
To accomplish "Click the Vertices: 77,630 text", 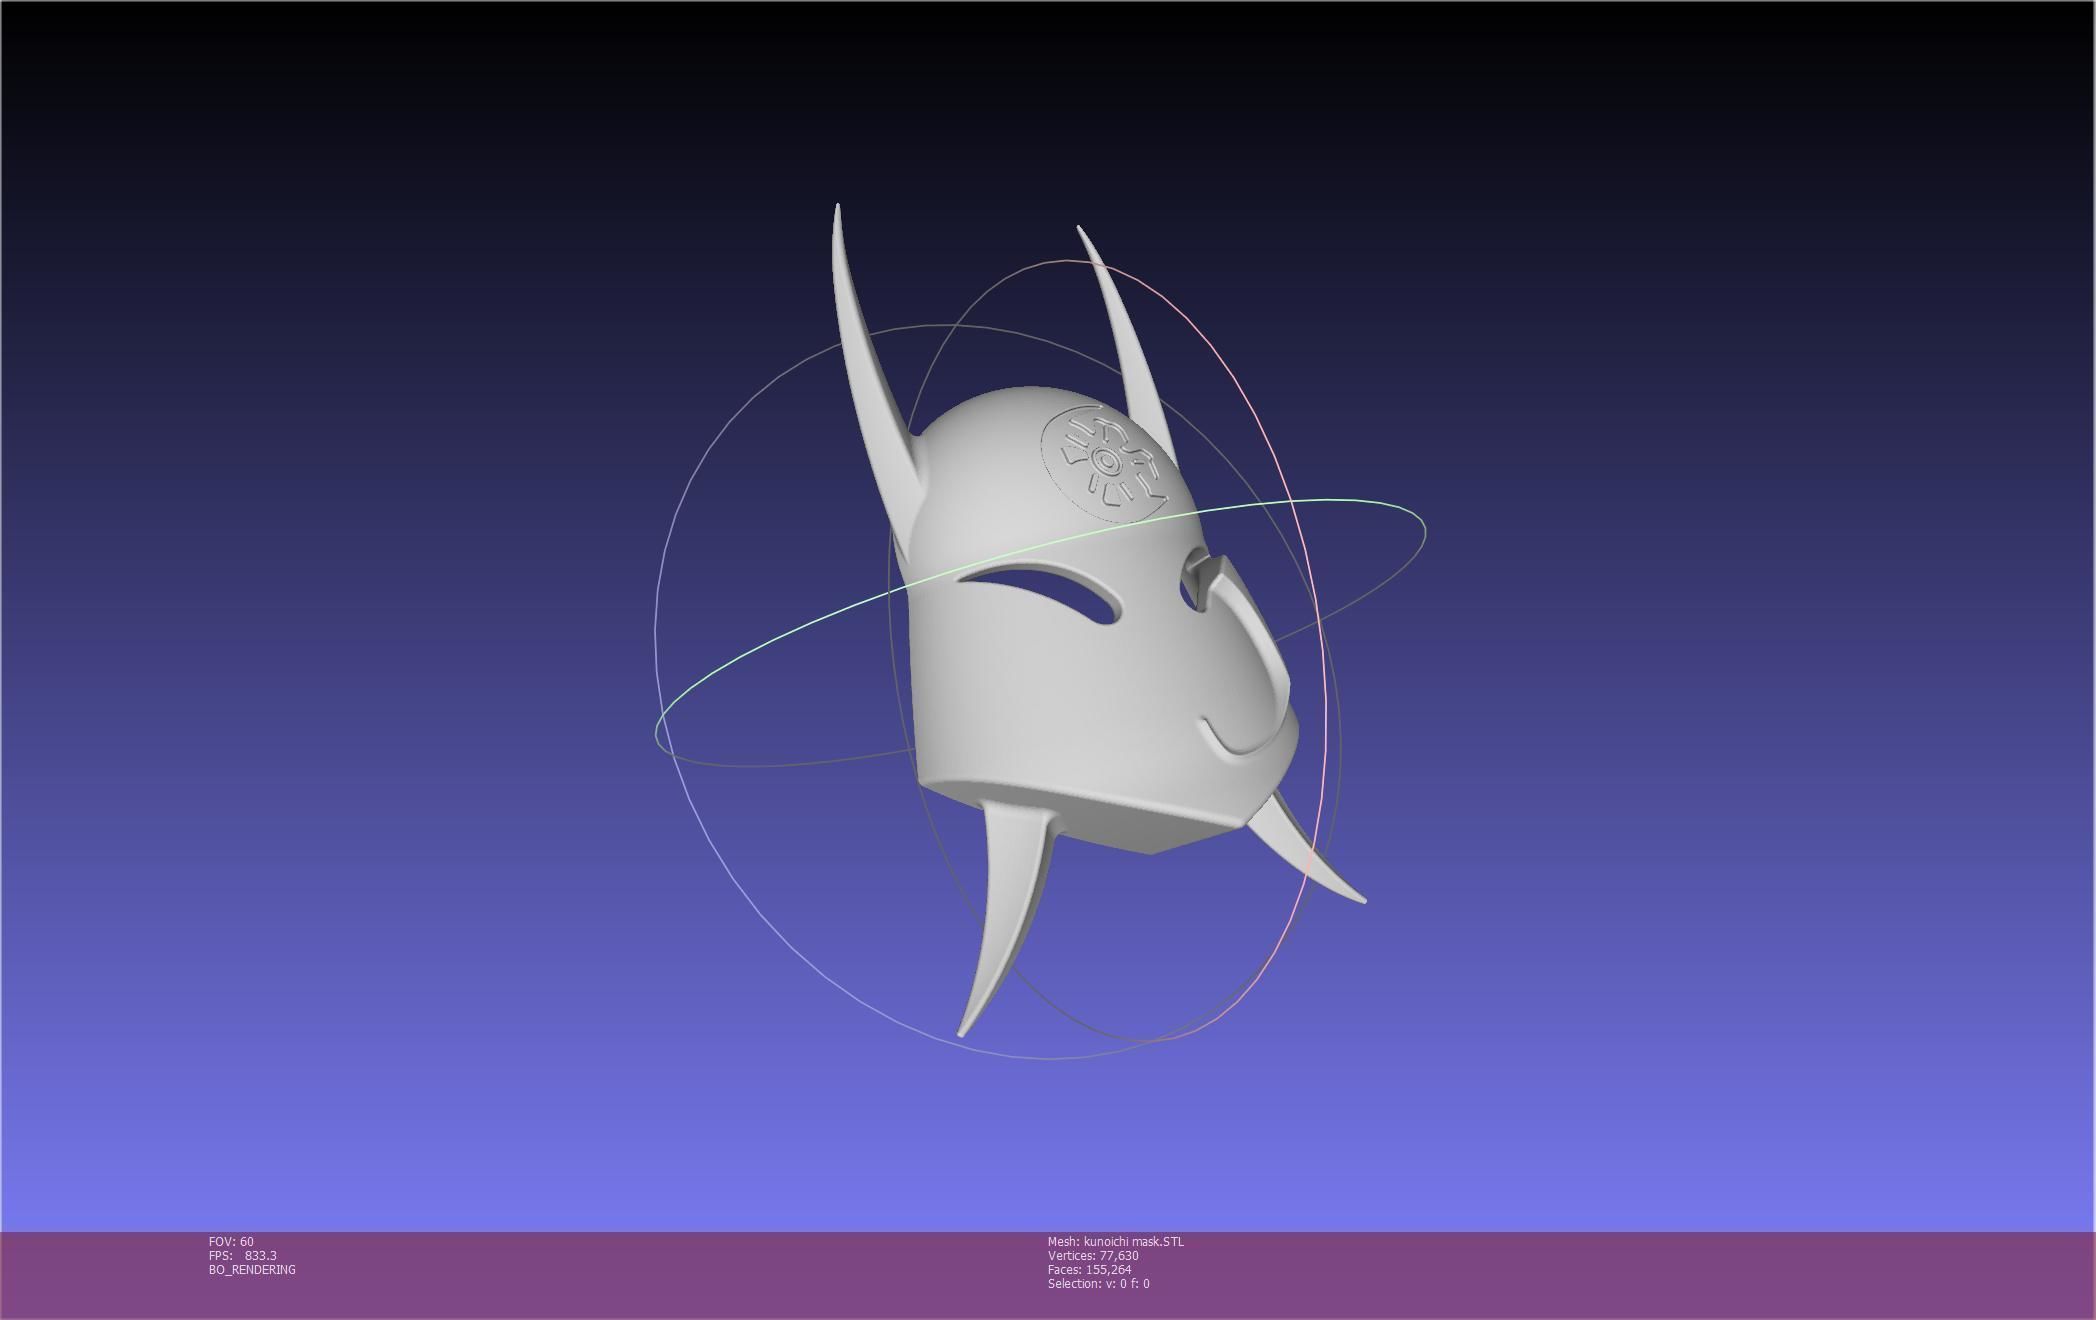I will [1093, 1256].
